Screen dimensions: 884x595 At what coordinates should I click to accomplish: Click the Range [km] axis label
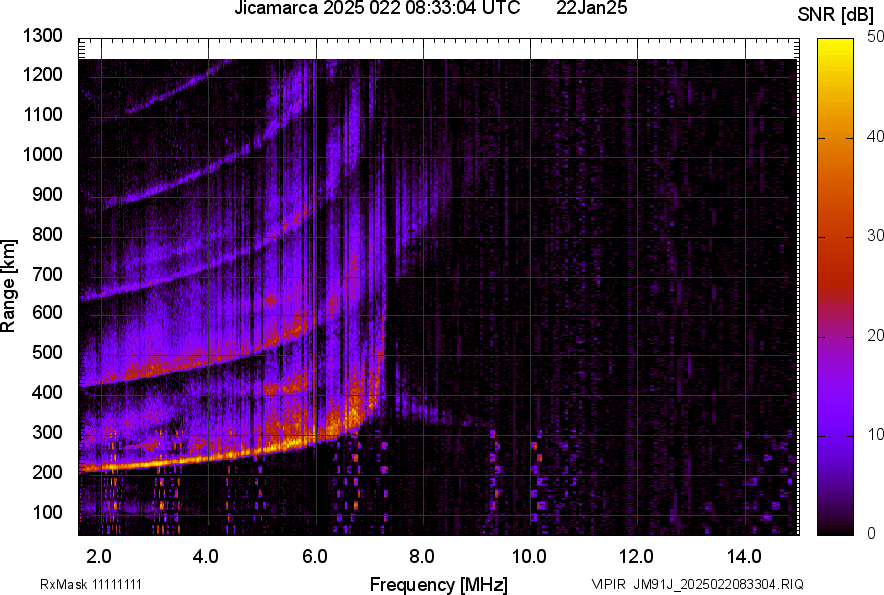(x=9, y=285)
